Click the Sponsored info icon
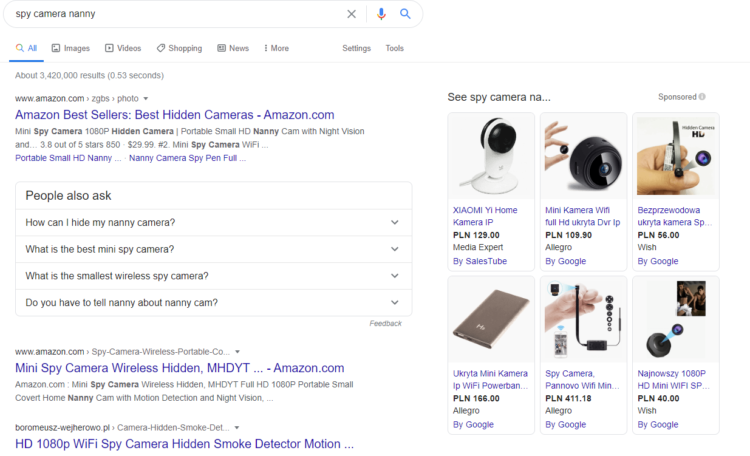750x456 pixels. (x=702, y=97)
